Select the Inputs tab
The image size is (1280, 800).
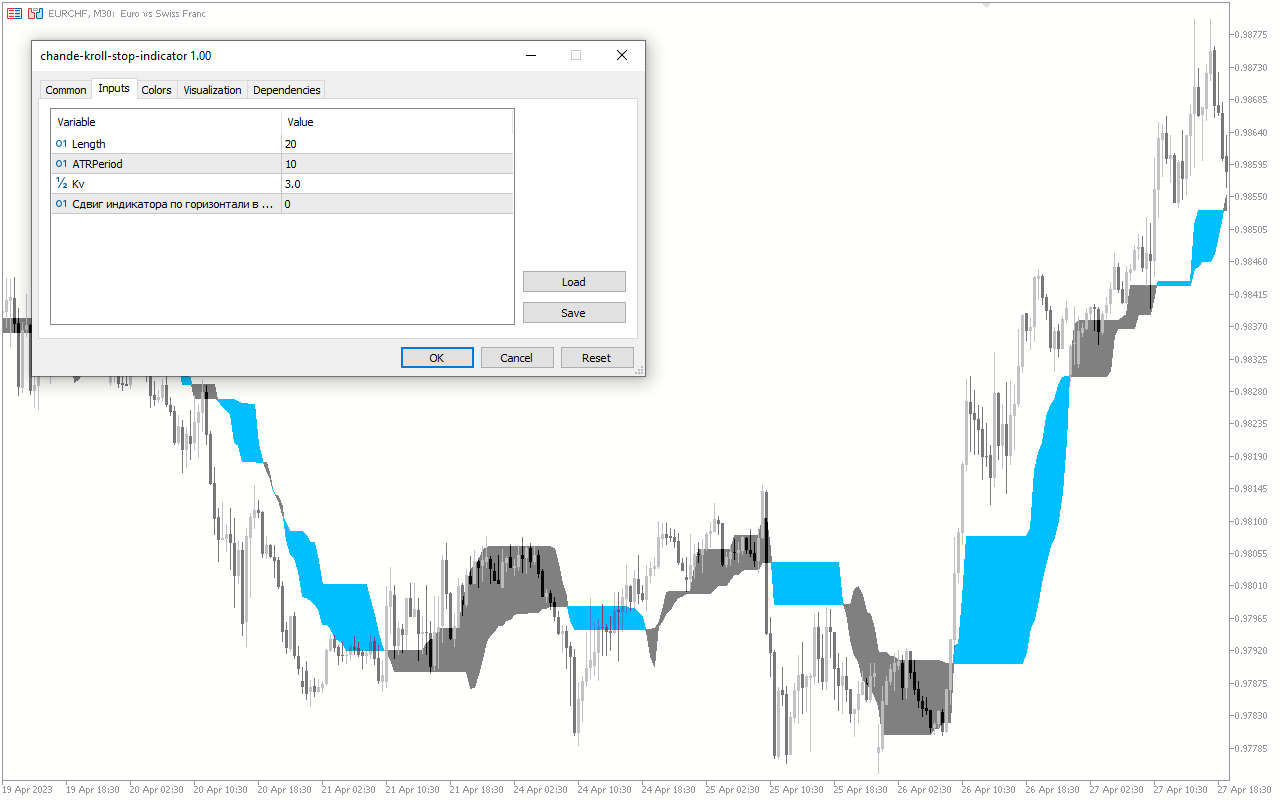click(x=114, y=88)
